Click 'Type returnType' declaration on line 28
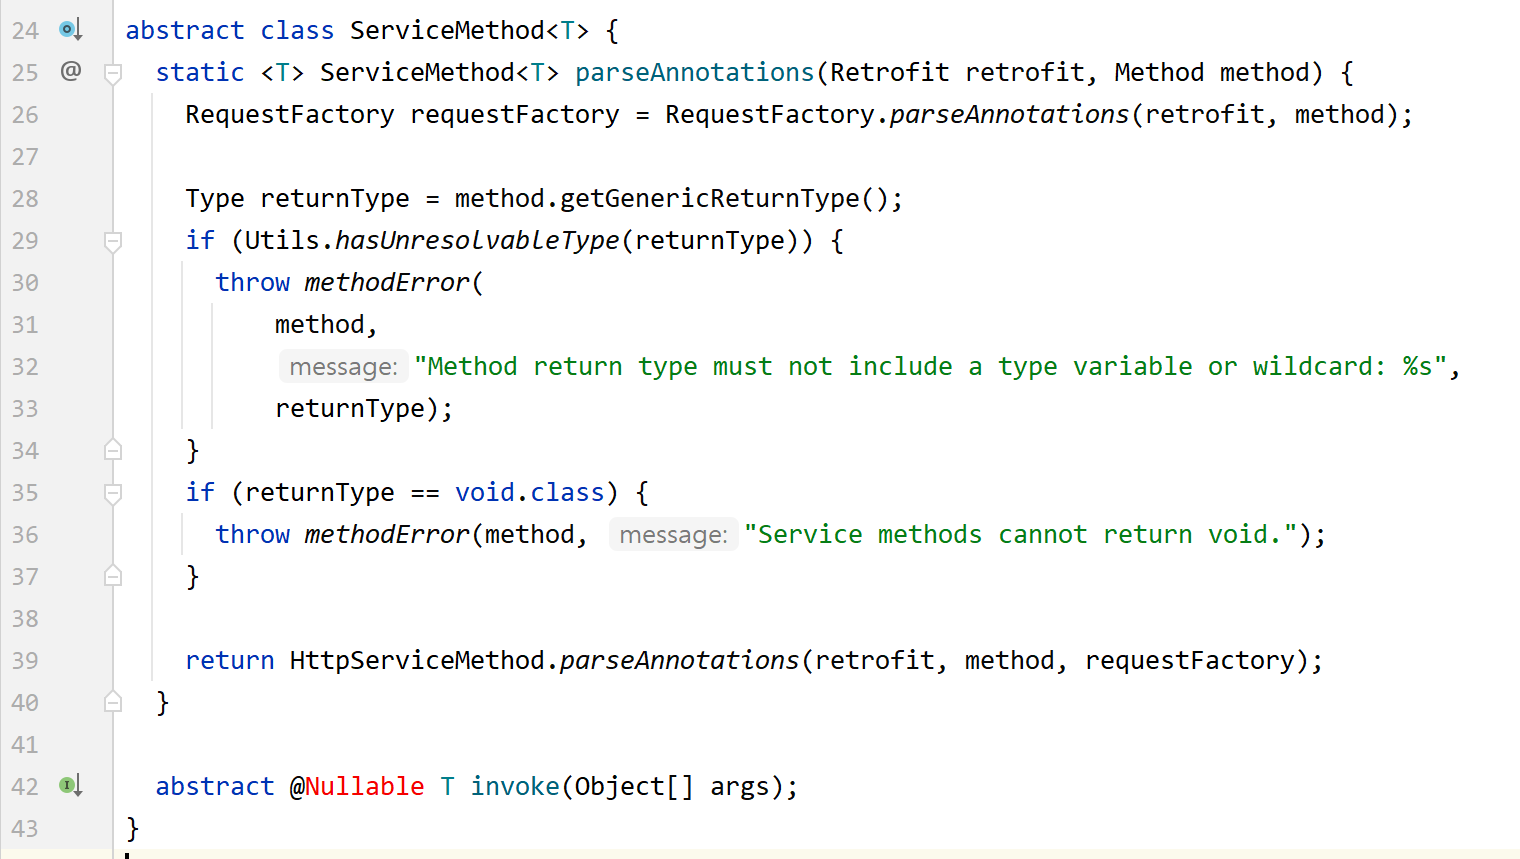Image resolution: width=1520 pixels, height=859 pixels. pos(297,199)
